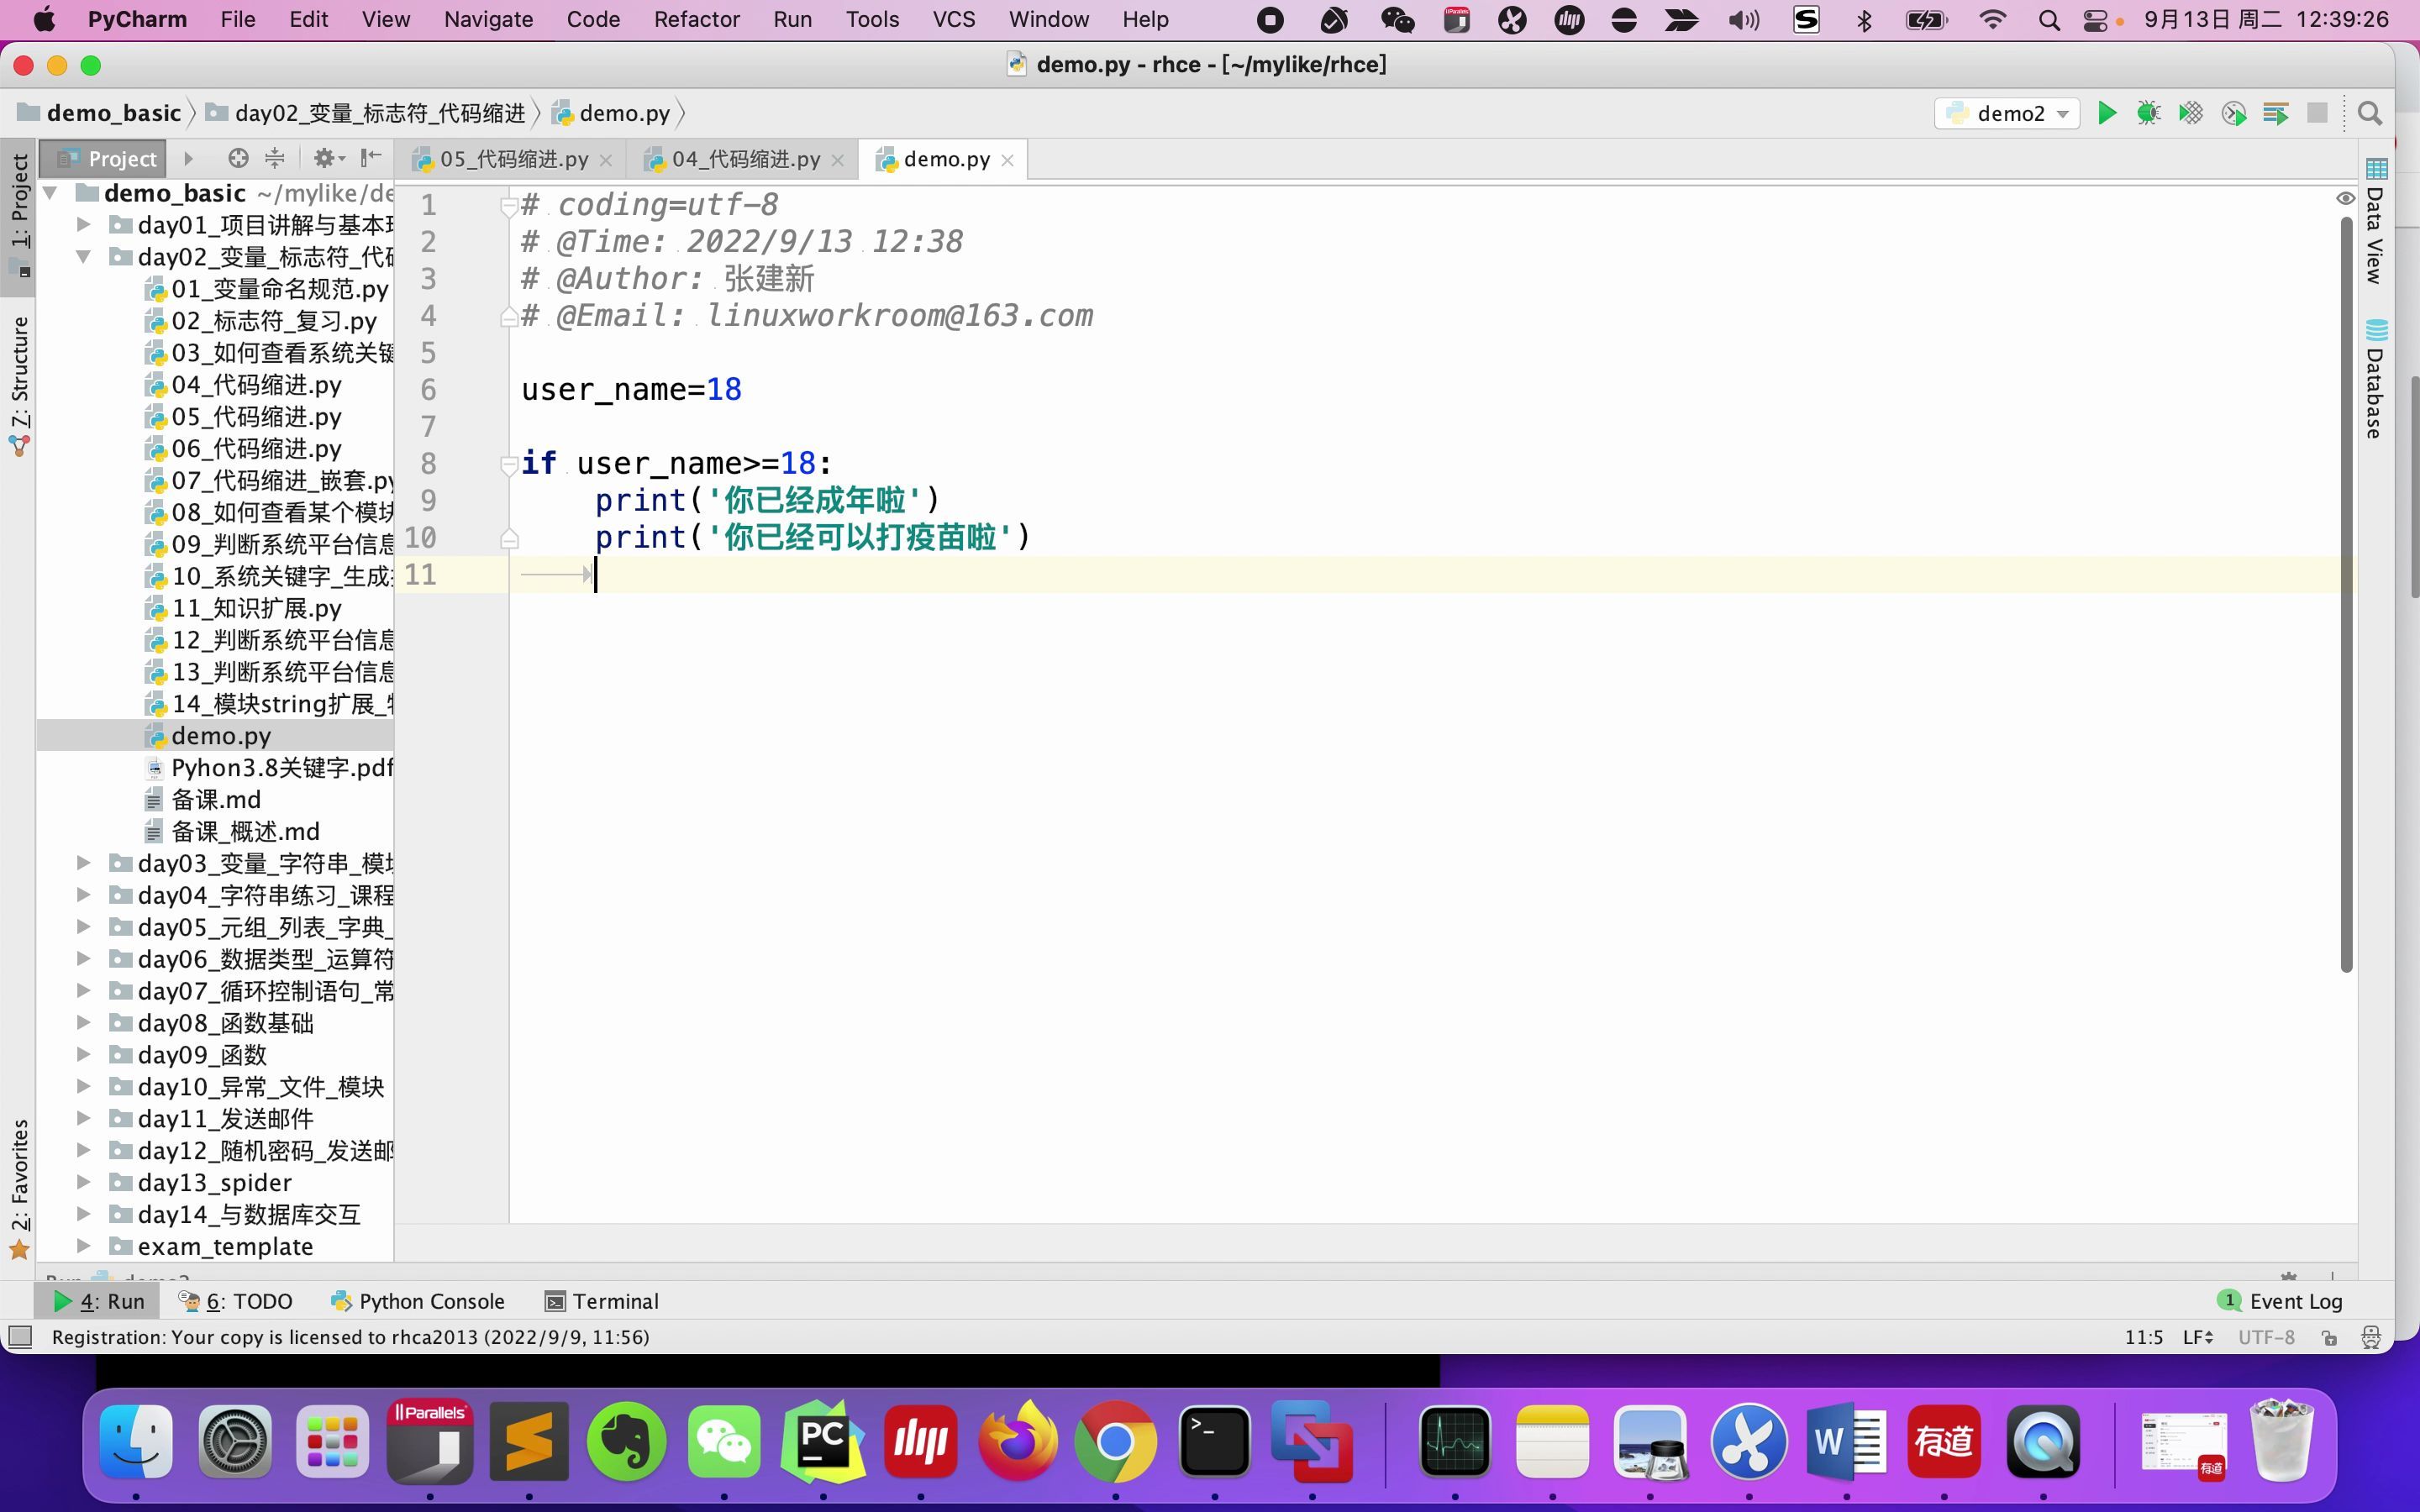2420x1512 pixels.
Task: Open the Terminal tool window
Action: (x=602, y=1301)
